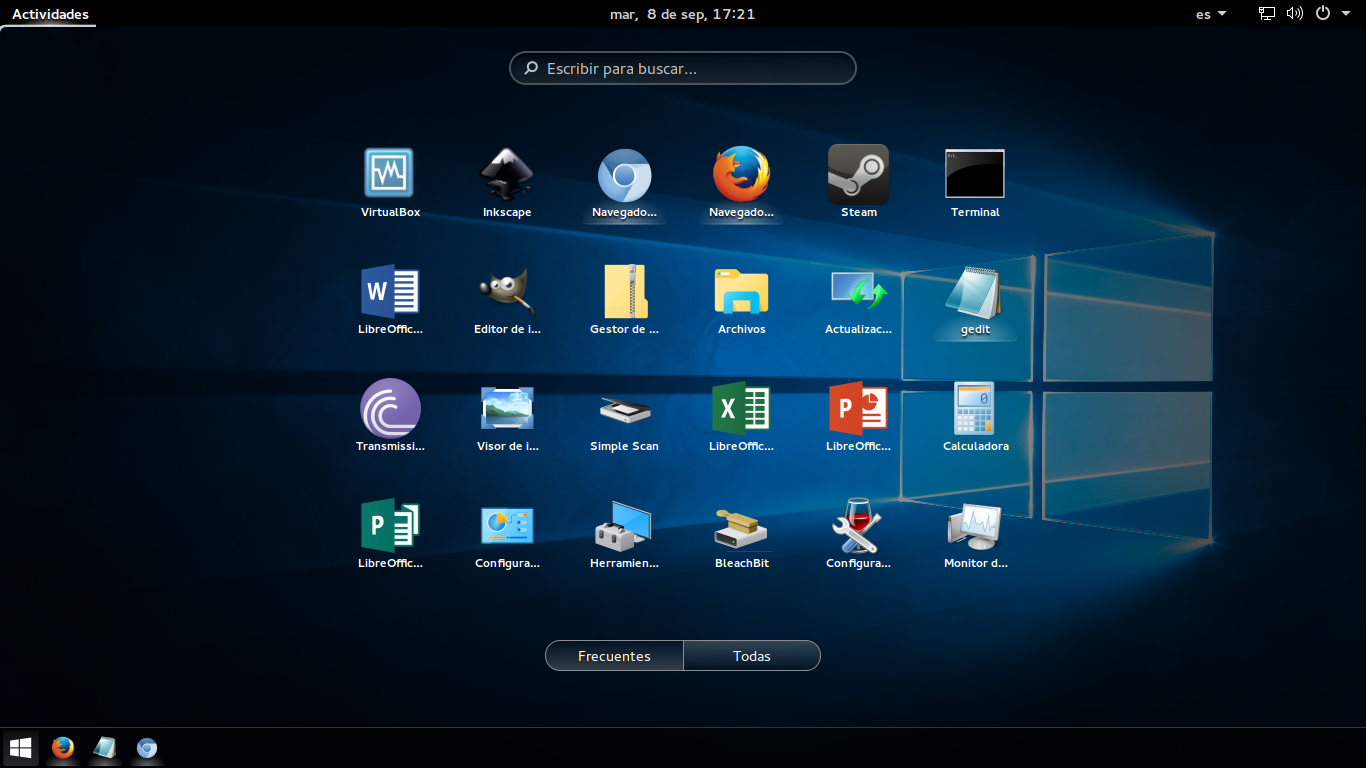Select the Frecuentes tab

click(613, 655)
